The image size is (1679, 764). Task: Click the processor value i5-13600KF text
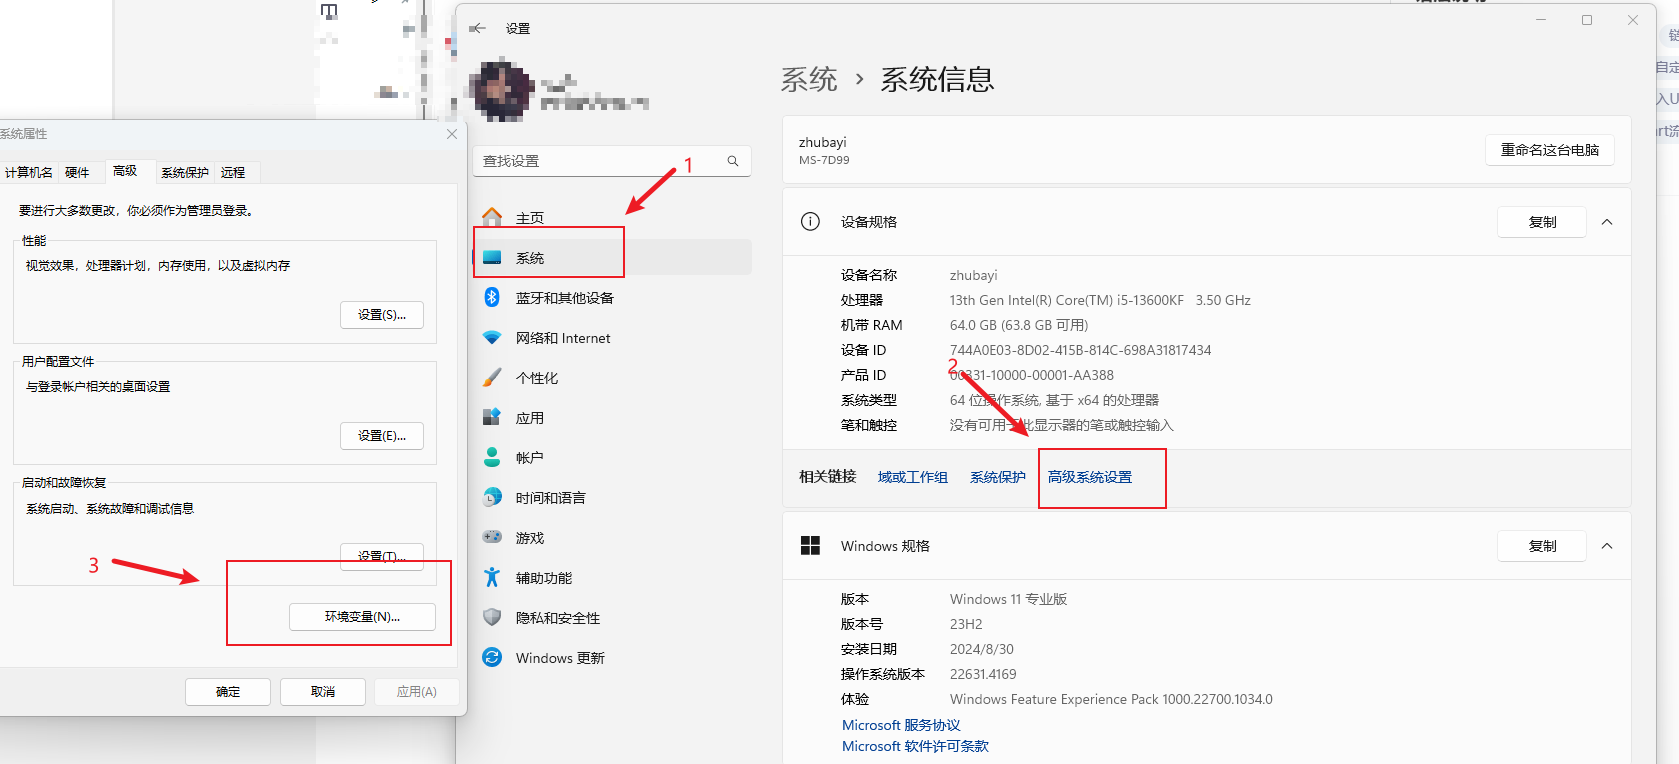[x=1100, y=300]
